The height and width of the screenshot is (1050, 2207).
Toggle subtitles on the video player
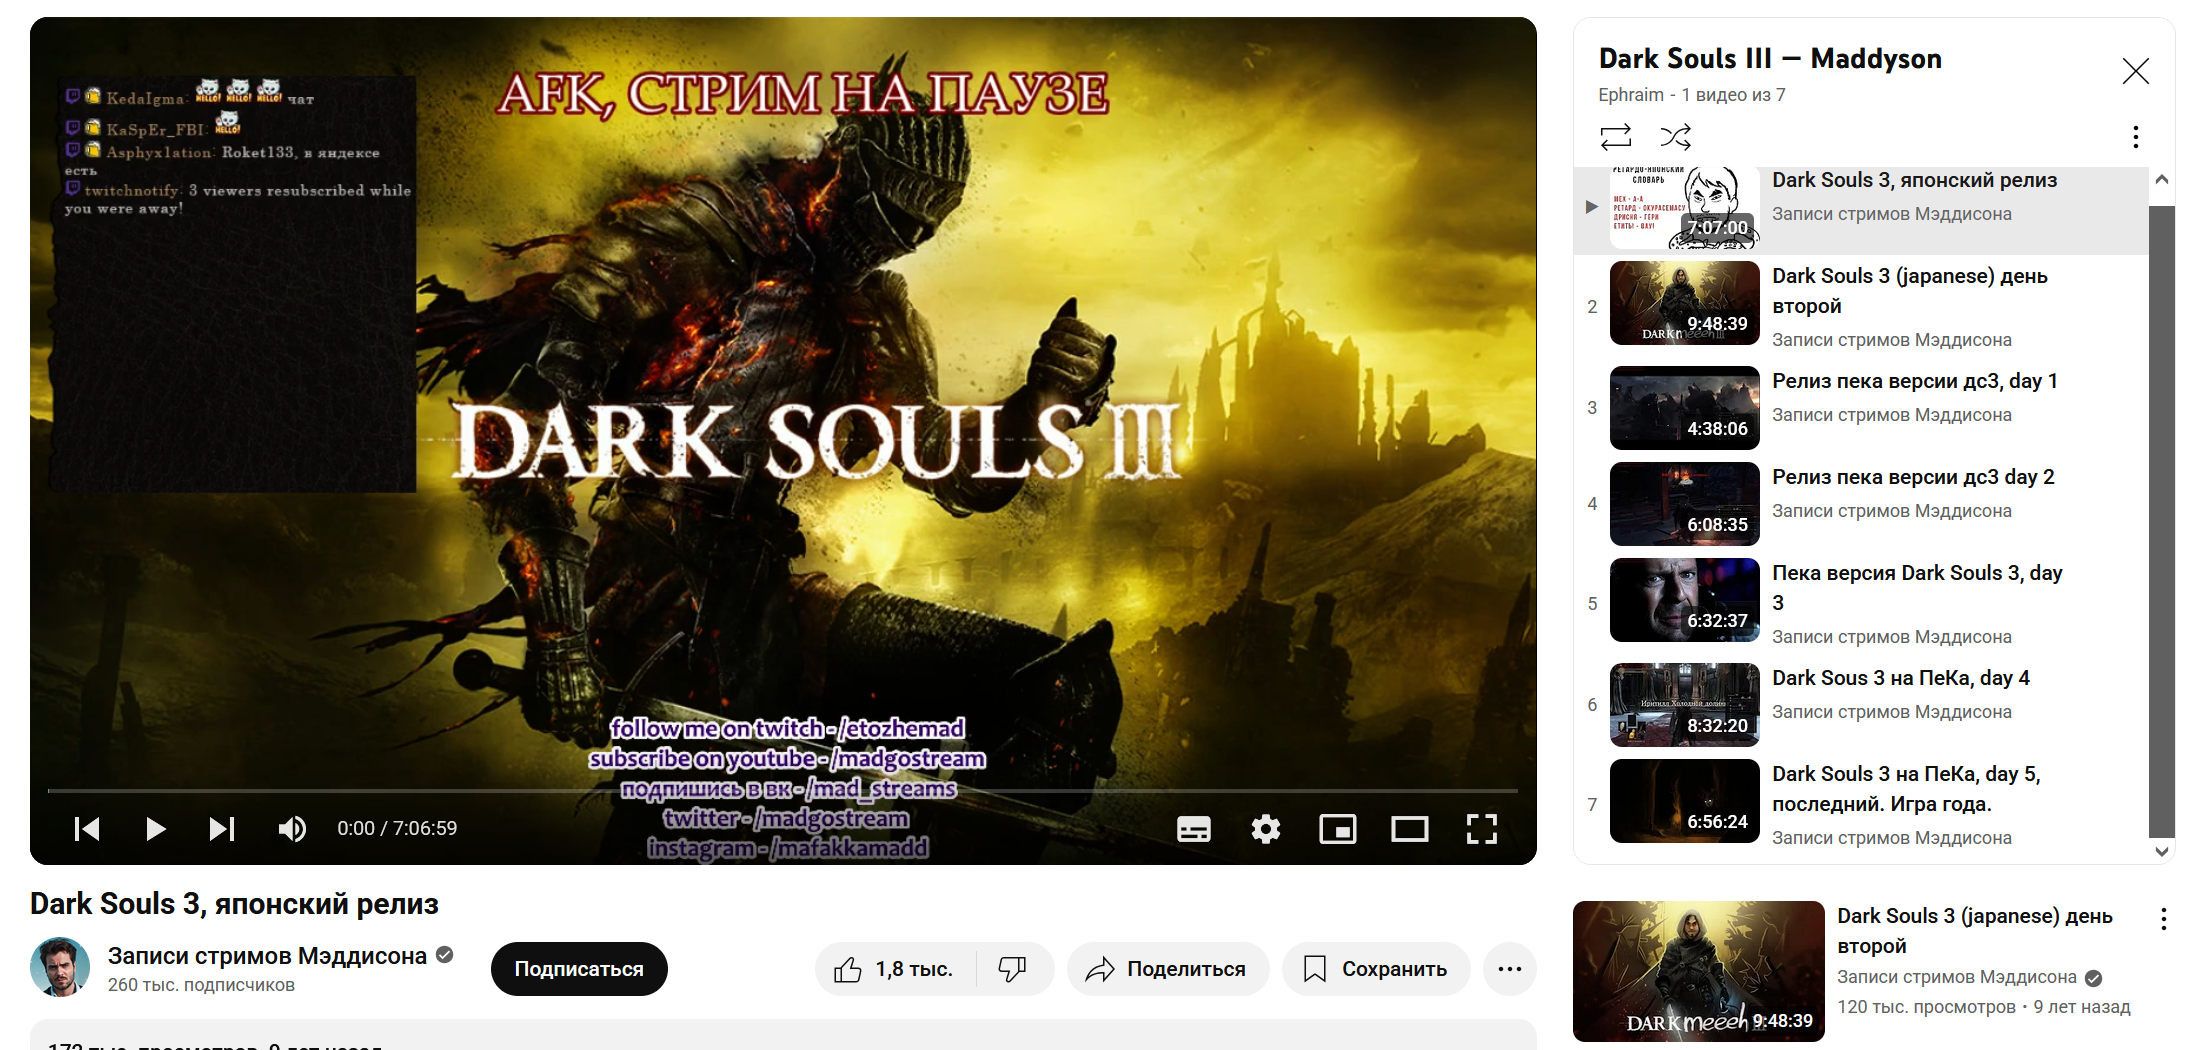(1194, 829)
